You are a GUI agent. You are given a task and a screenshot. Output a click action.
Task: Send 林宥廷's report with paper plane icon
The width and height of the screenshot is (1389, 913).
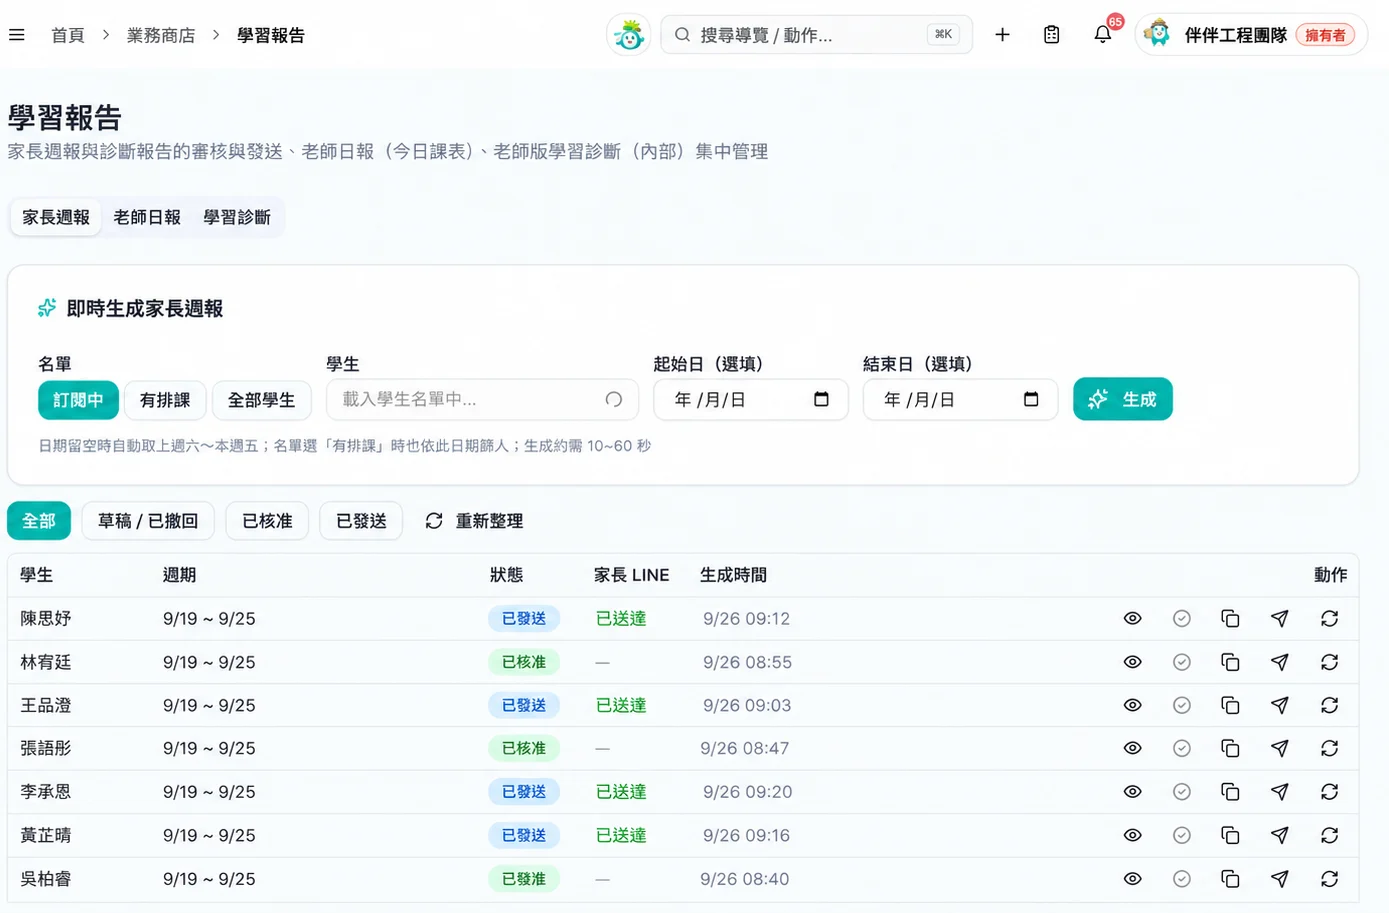1279,662
